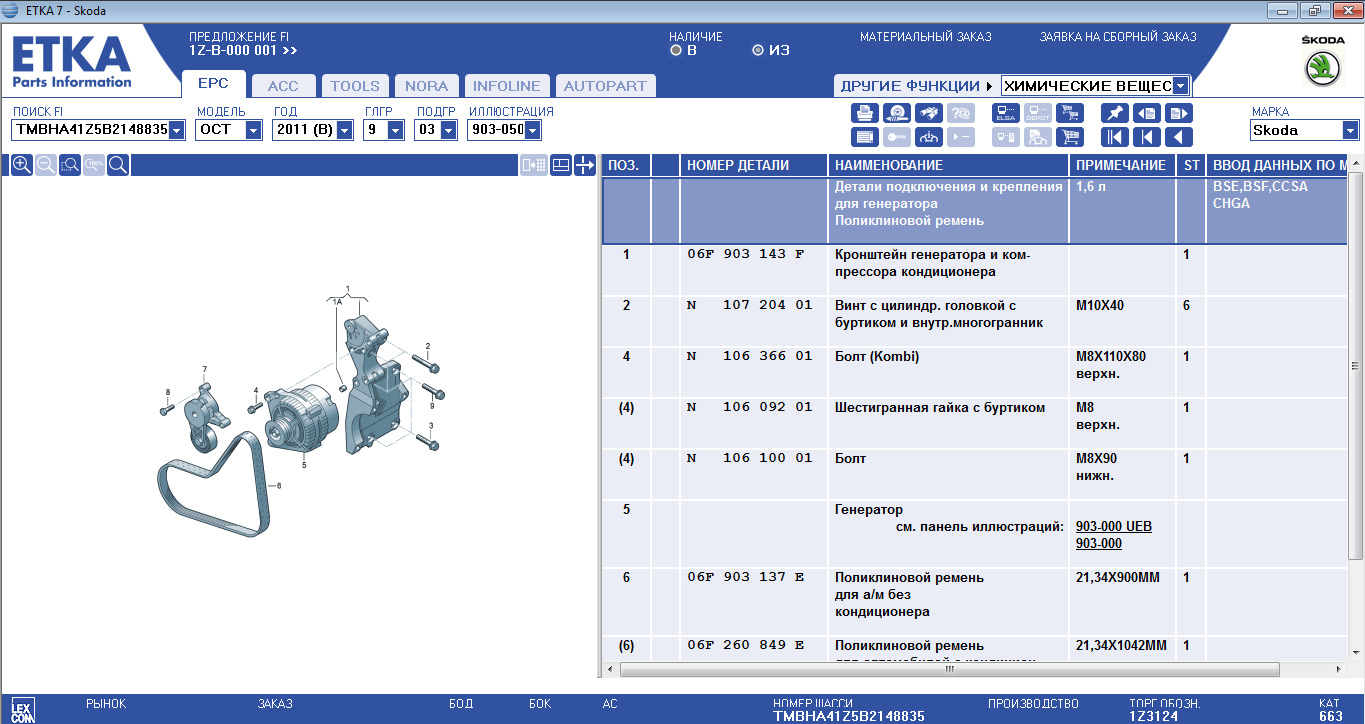Select part row N 106 100 01
The width and height of the screenshot is (1365, 724).
(975, 475)
